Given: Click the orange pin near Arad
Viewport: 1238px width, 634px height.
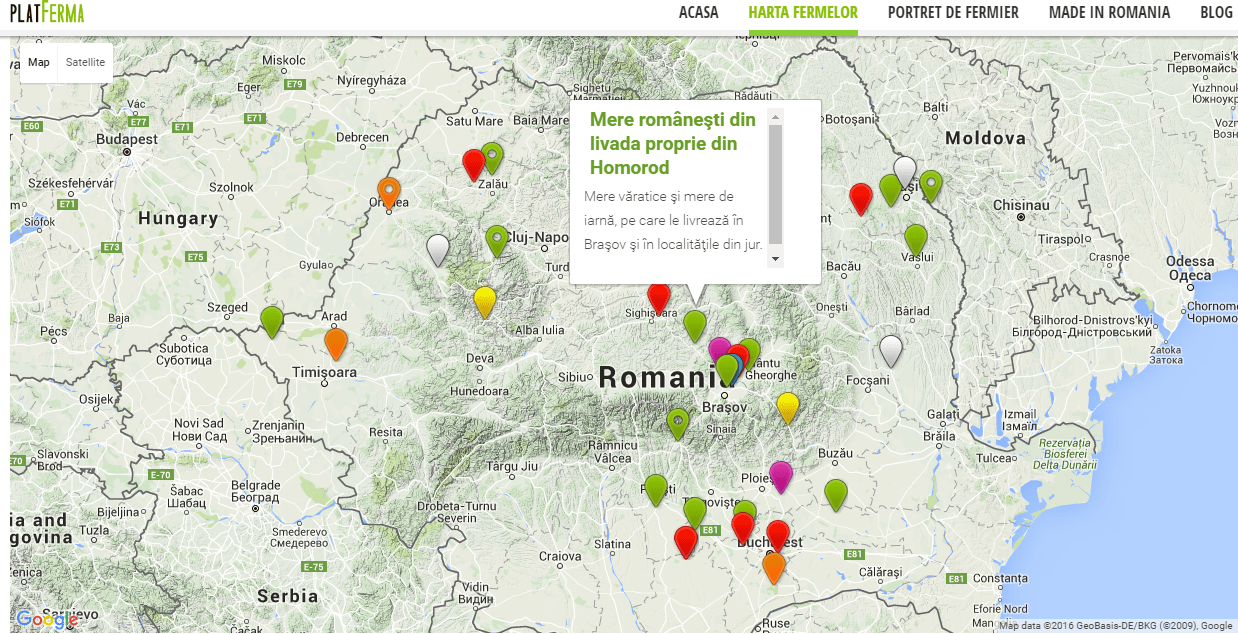Looking at the screenshot, I should pyautogui.click(x=336, y=343).
